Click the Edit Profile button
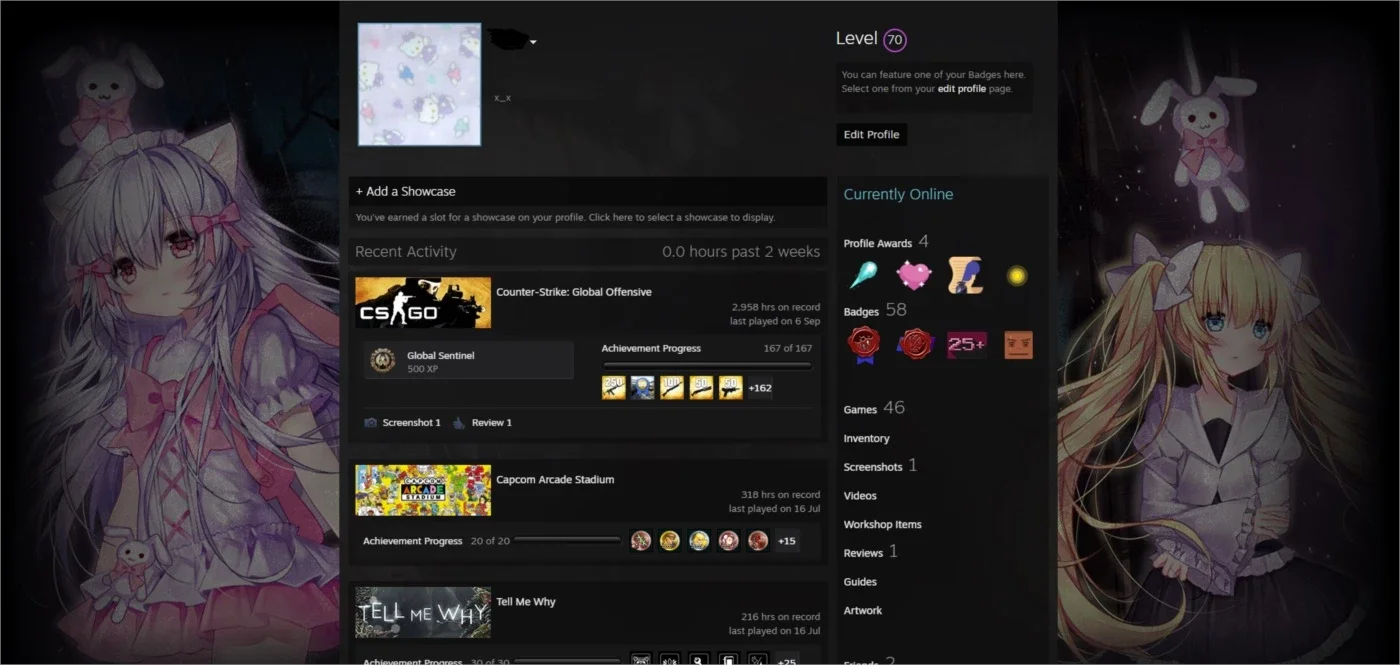Viewport: 1400px width, 665px height. point(871,135)
